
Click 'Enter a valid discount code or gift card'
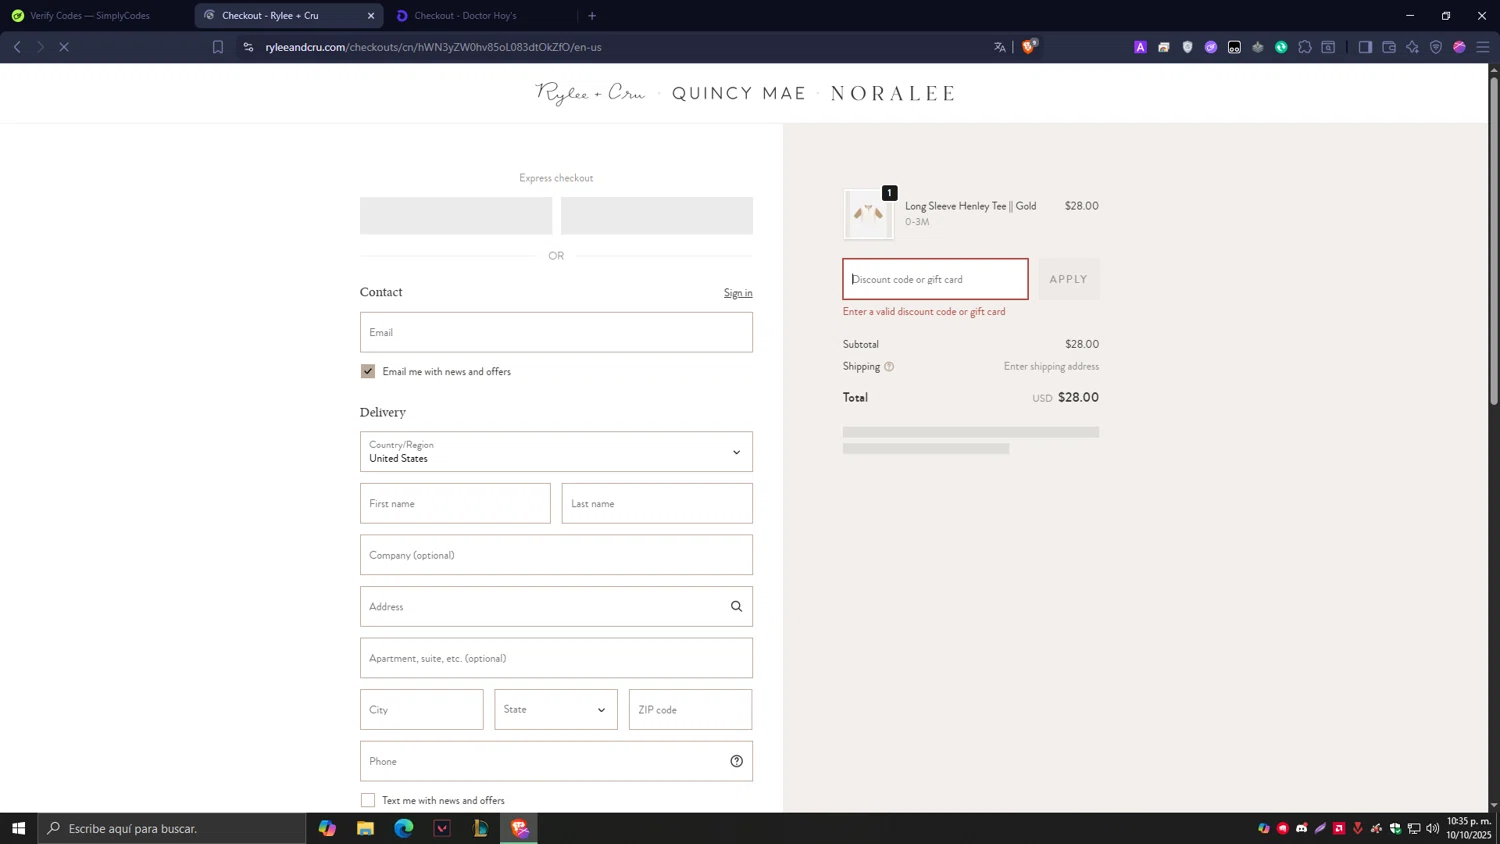tap(924, 312)
